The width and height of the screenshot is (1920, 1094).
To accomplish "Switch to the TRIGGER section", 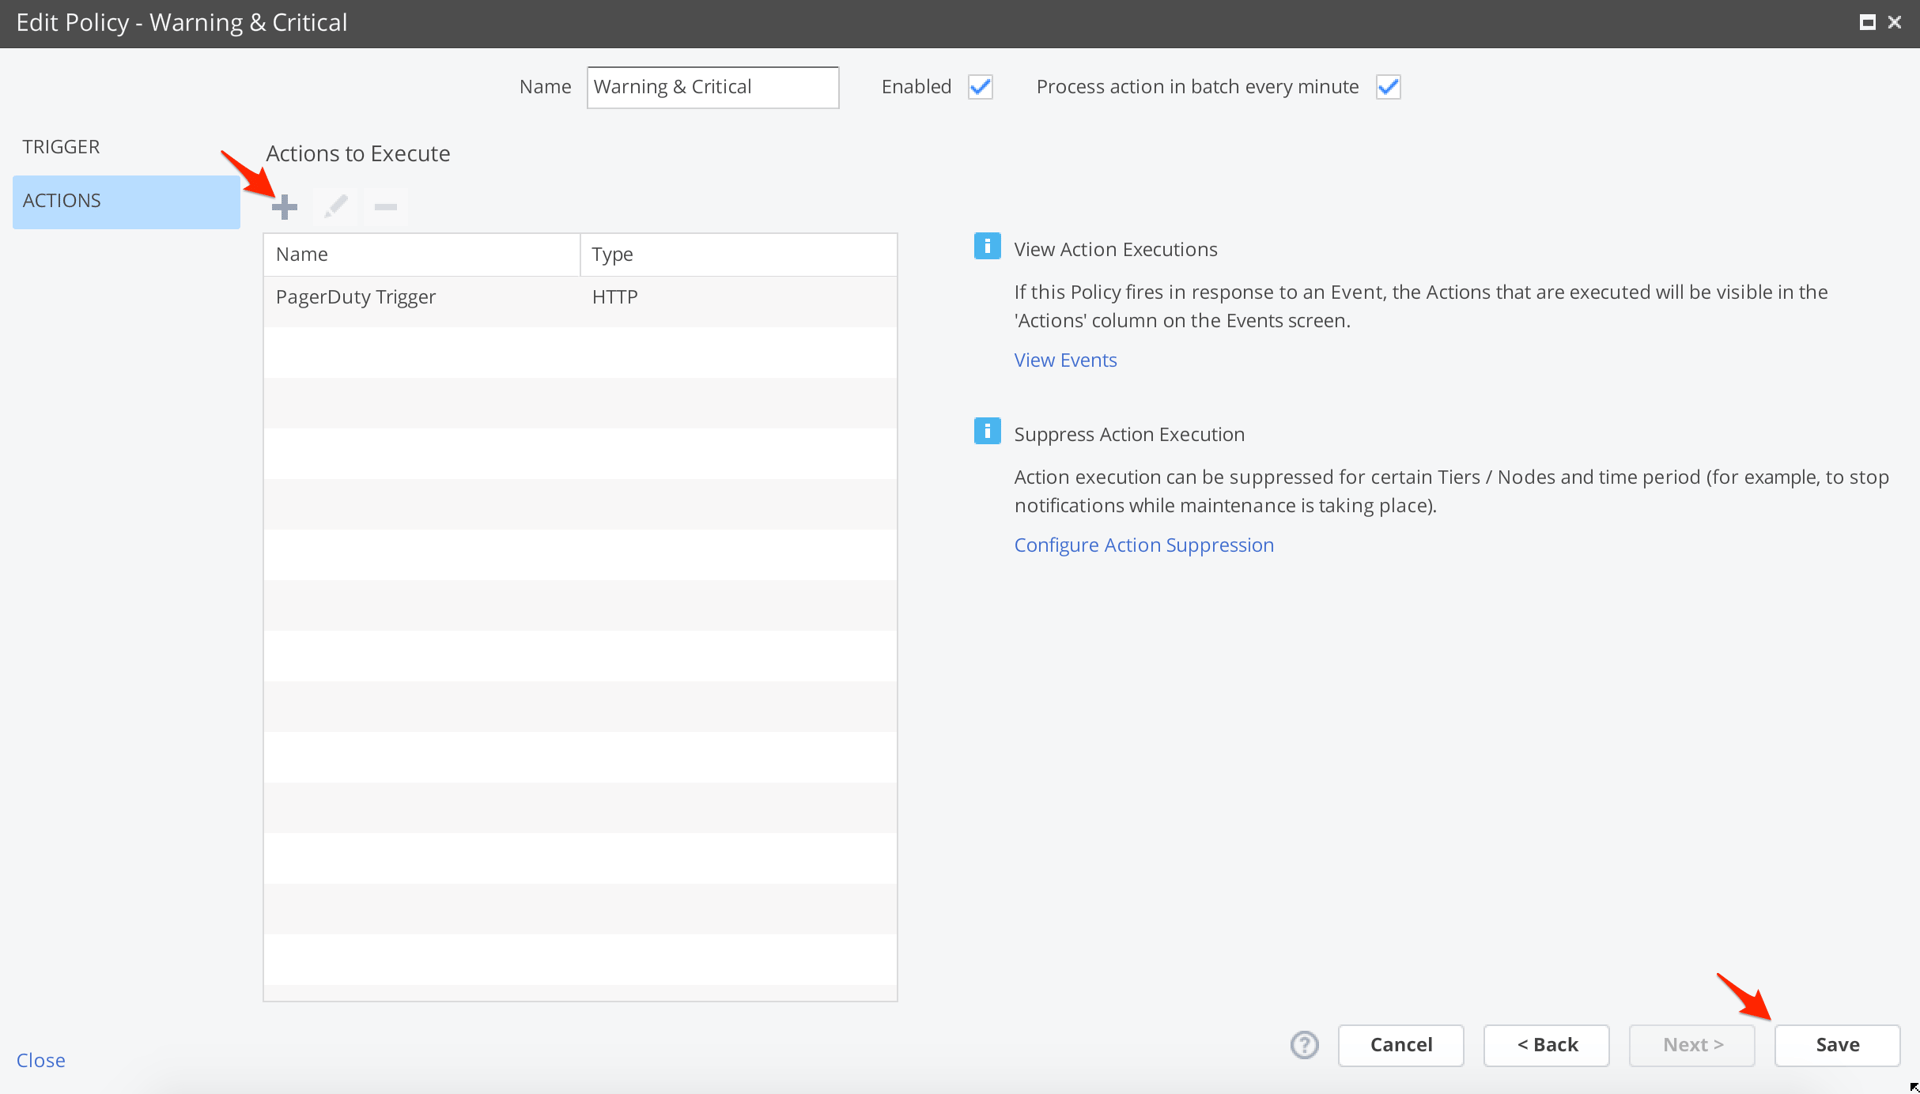I will 62,147.
